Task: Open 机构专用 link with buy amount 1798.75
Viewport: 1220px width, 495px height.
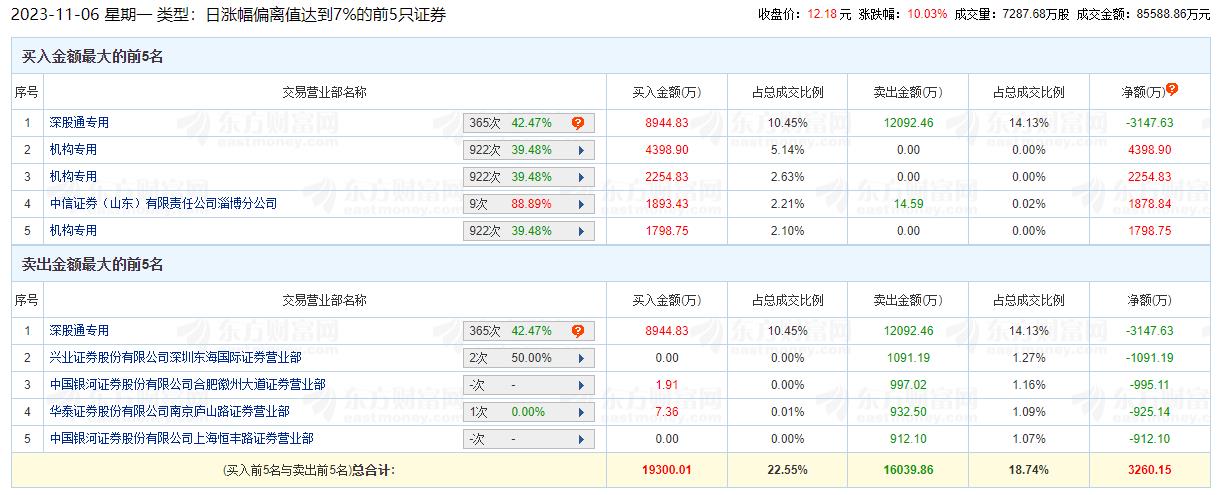Action: click(x=73, y=231)
